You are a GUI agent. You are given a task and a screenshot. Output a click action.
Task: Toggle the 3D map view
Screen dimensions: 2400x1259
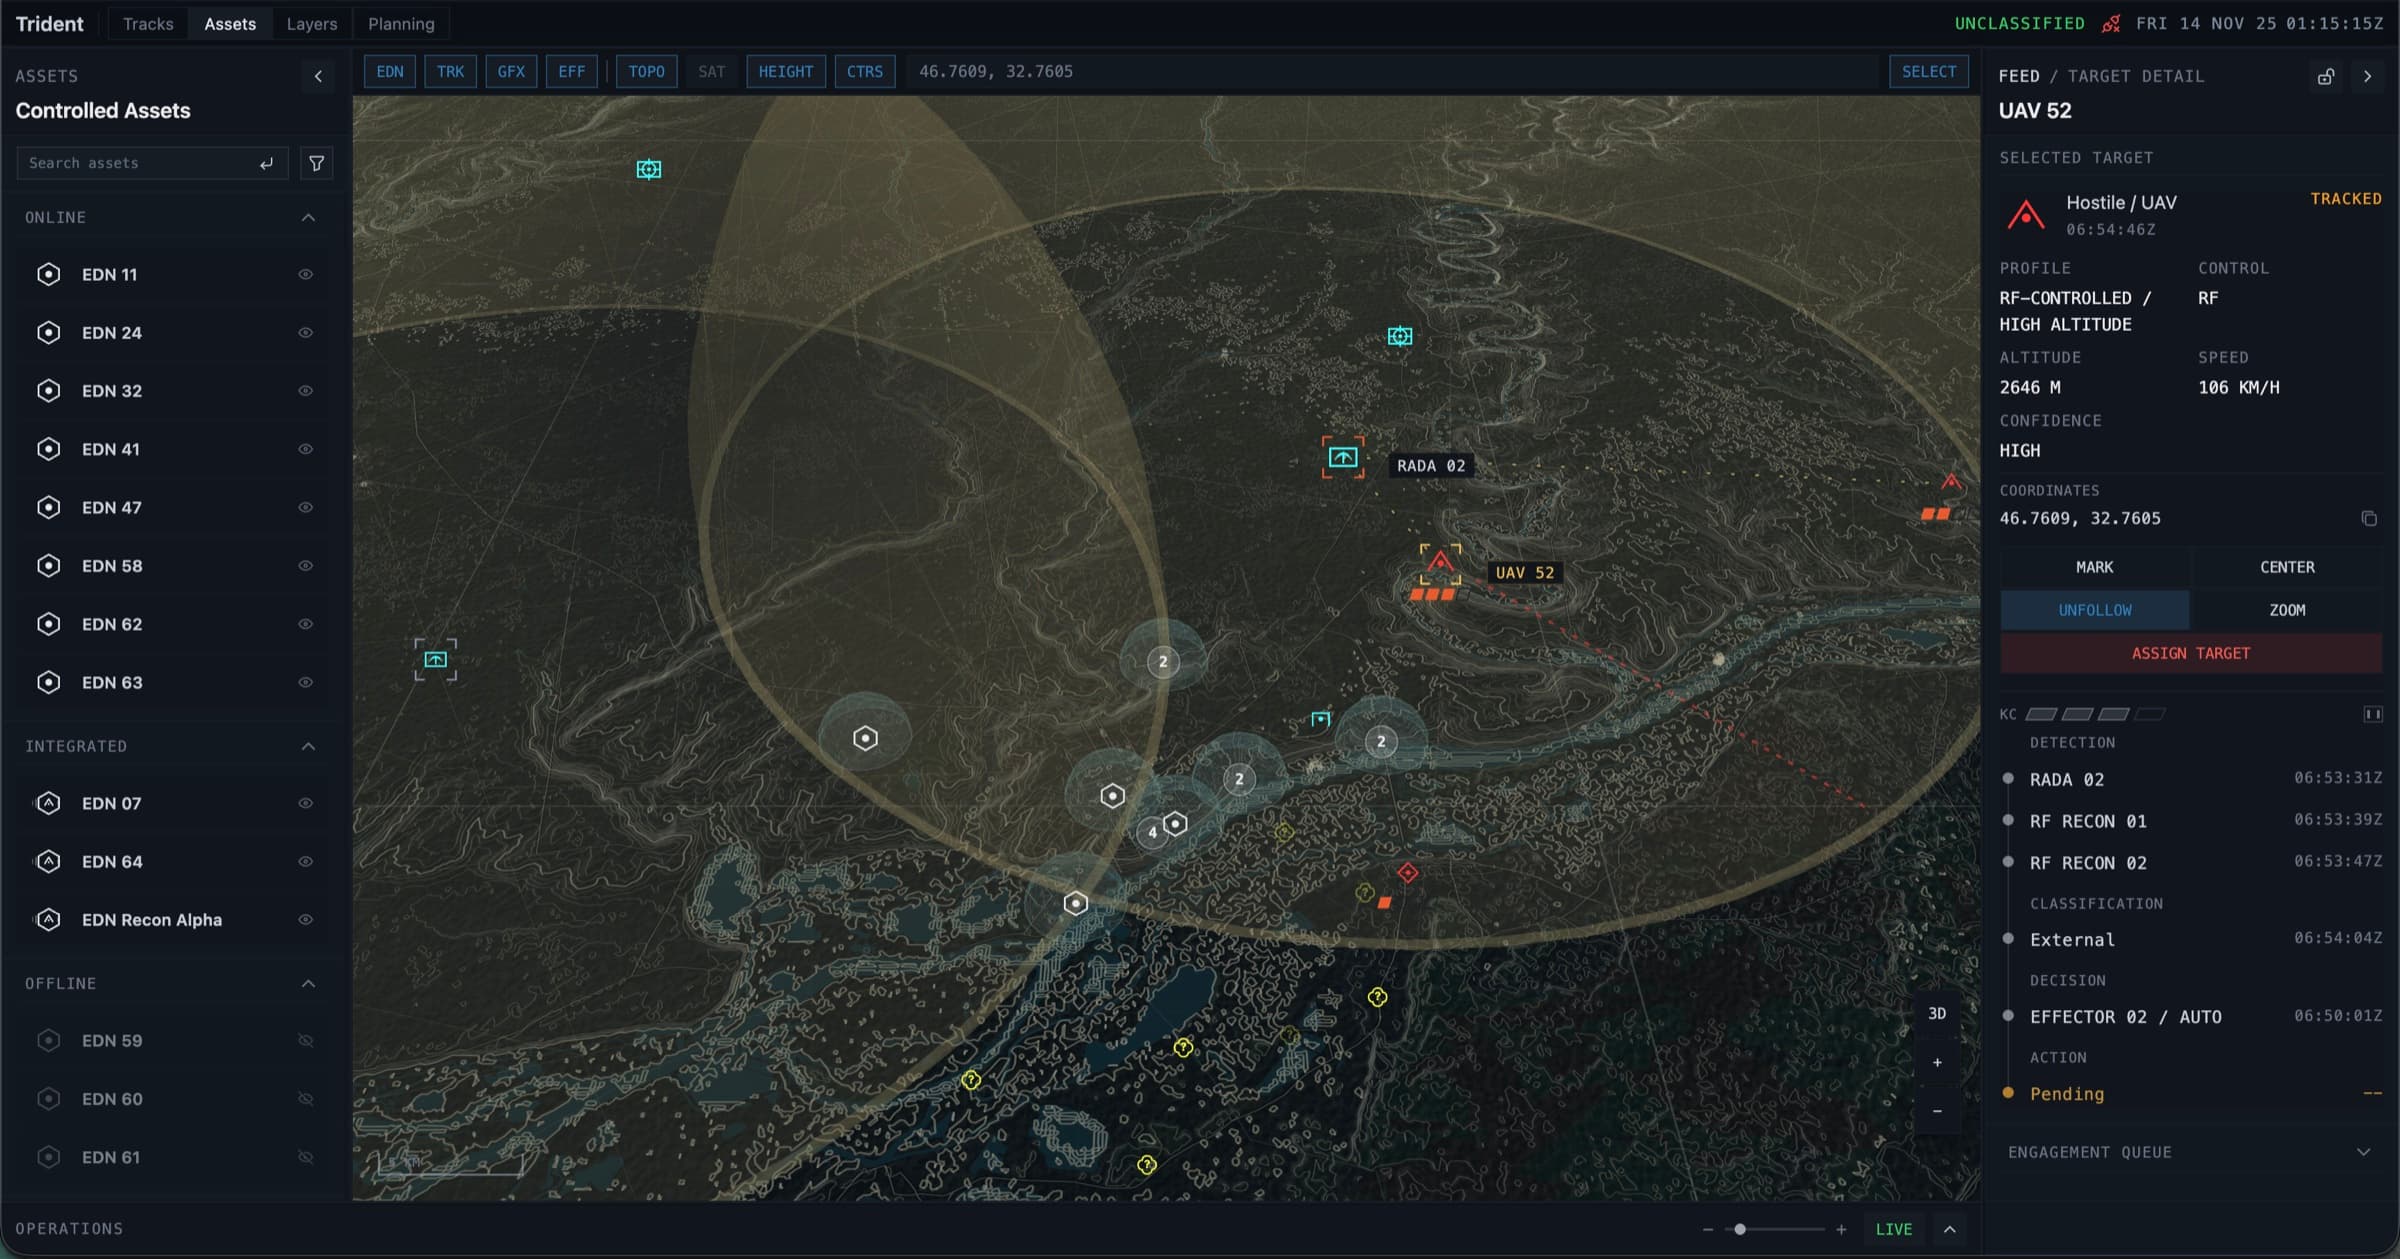1937,1014
